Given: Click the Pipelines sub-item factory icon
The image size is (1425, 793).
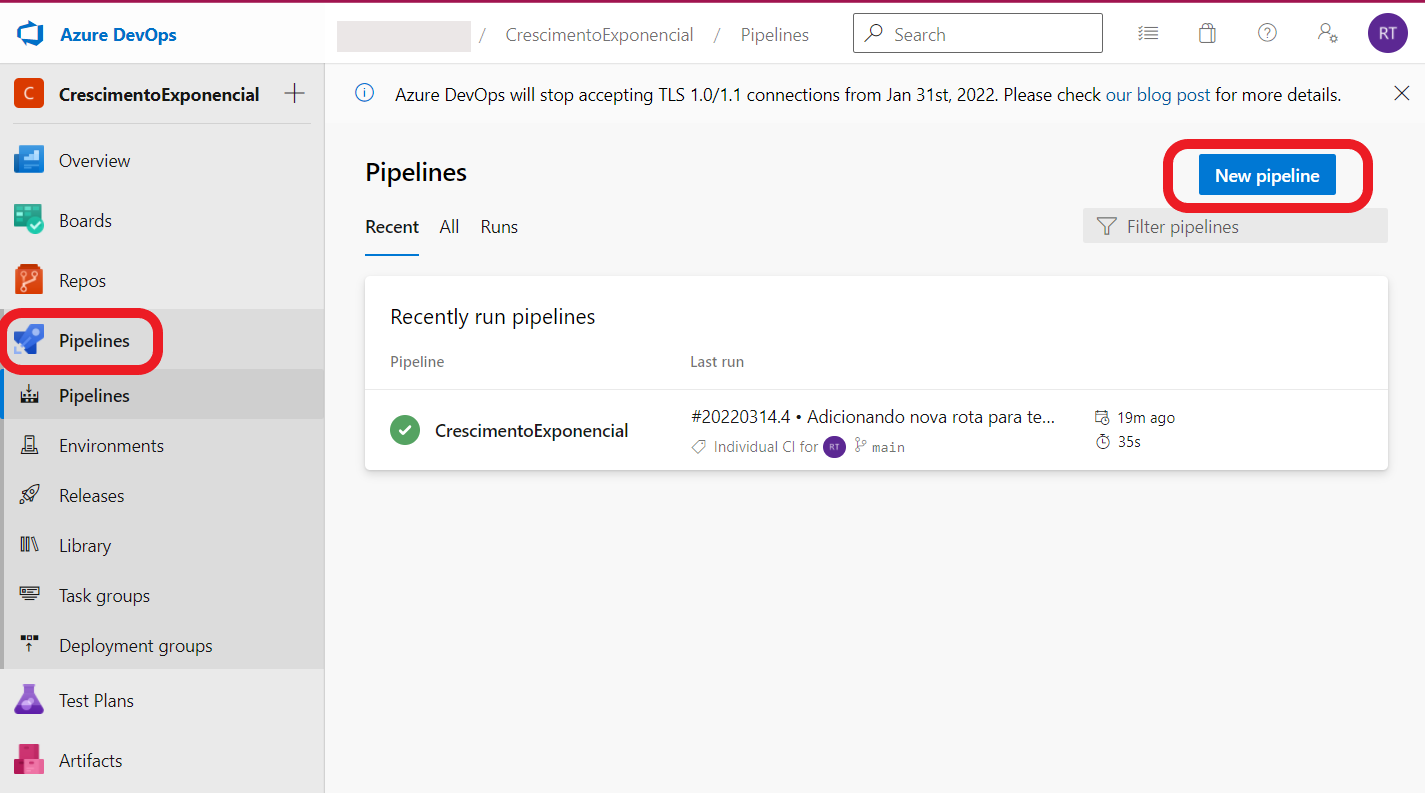Looking at the screenshot, I should 29,395.
